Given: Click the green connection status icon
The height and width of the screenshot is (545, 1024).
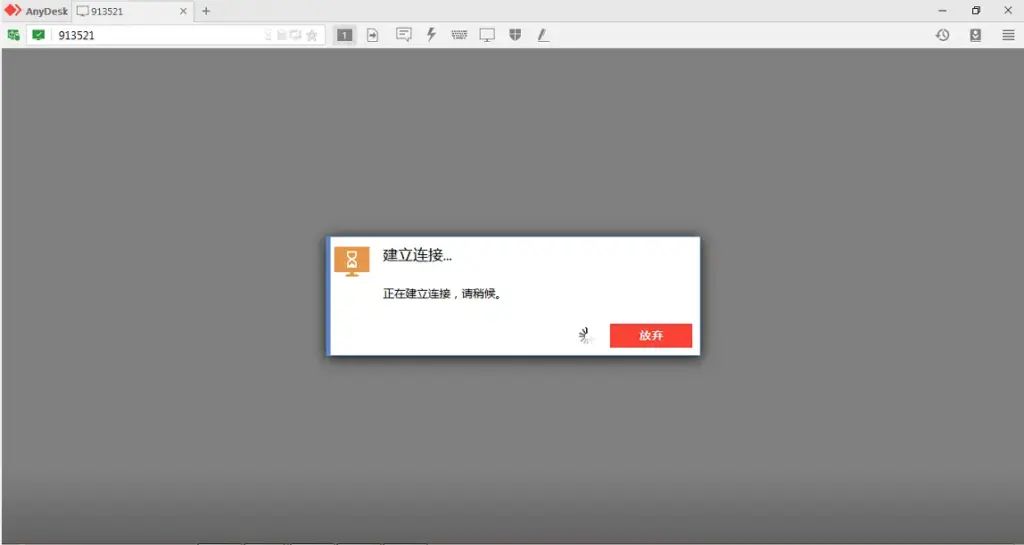Looking at the screenshot, I should 13,35.
